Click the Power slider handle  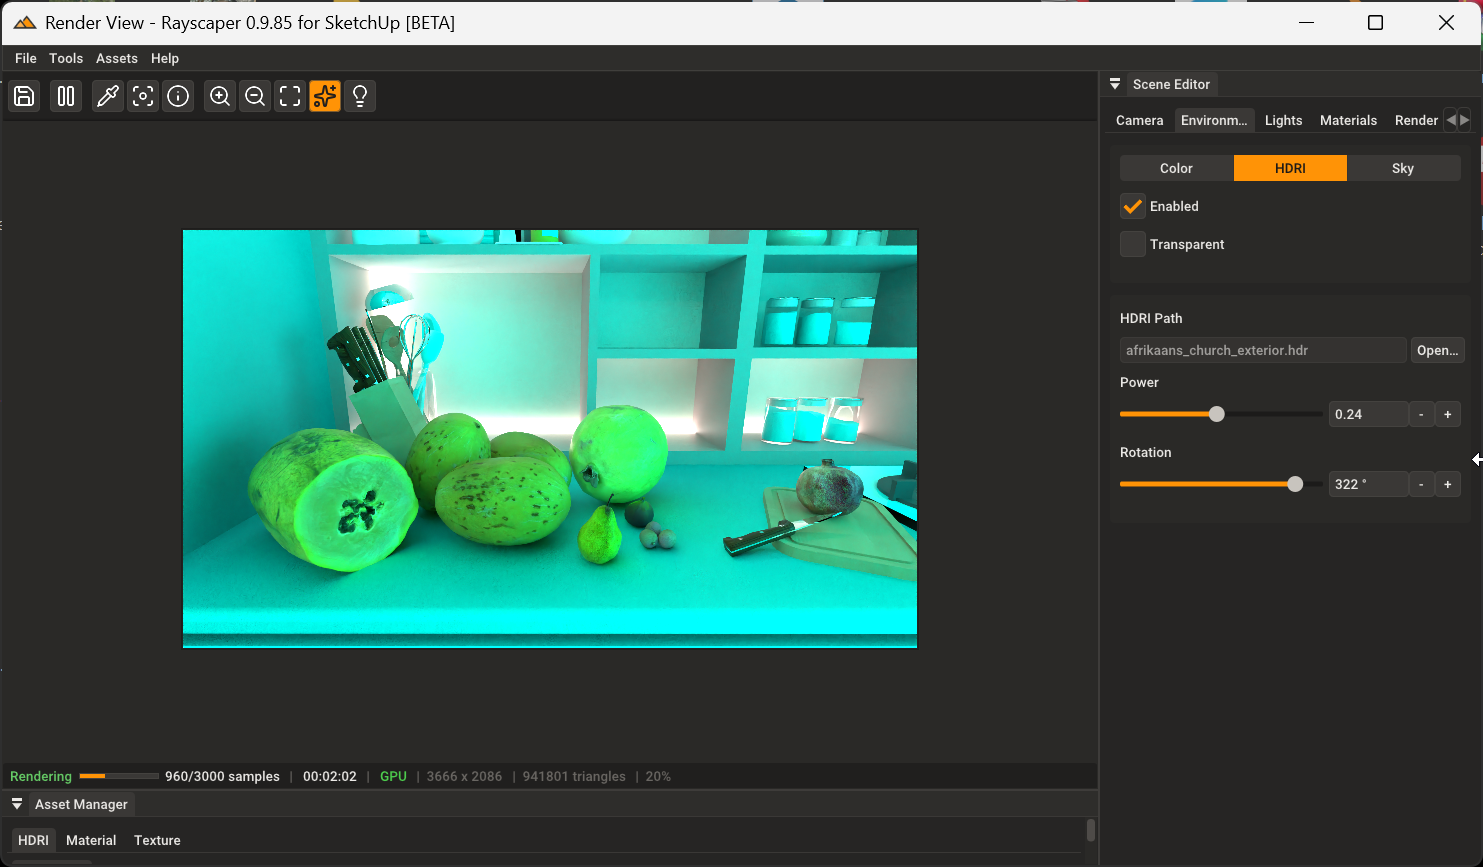(x=1216, y=414)
